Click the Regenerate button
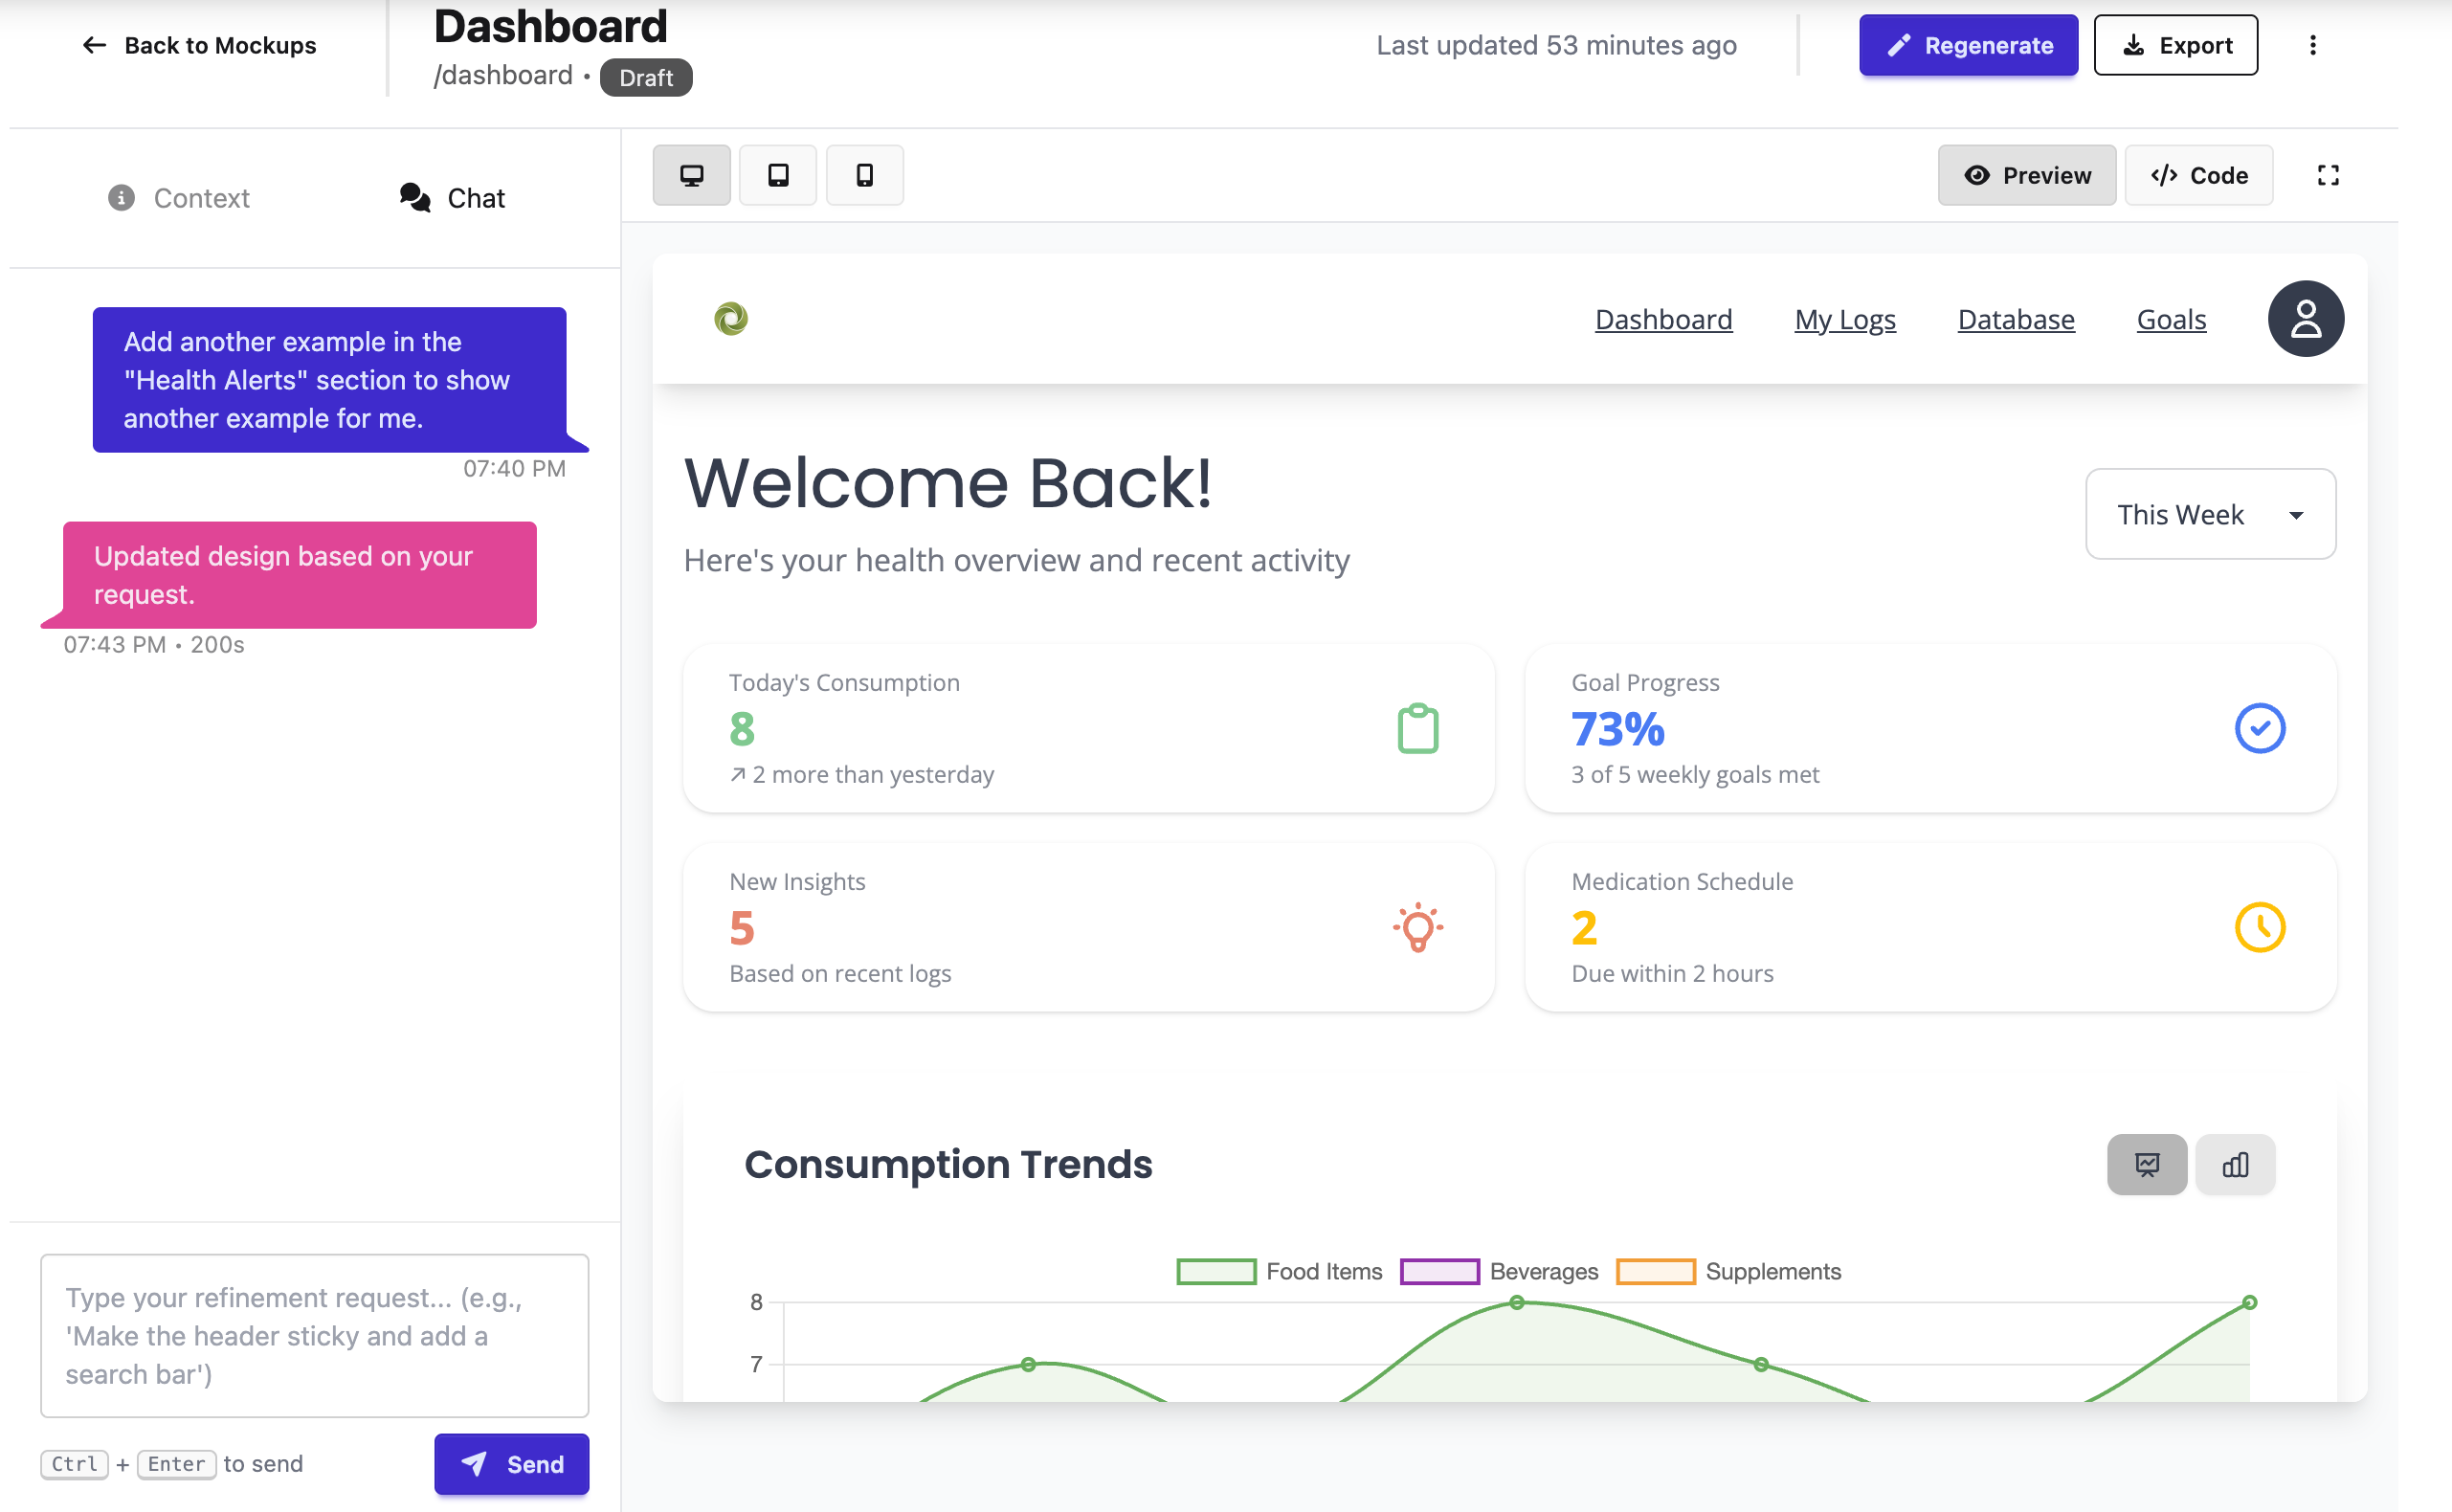Viewport: 2452px width, 1512px height. [1967, 45]
